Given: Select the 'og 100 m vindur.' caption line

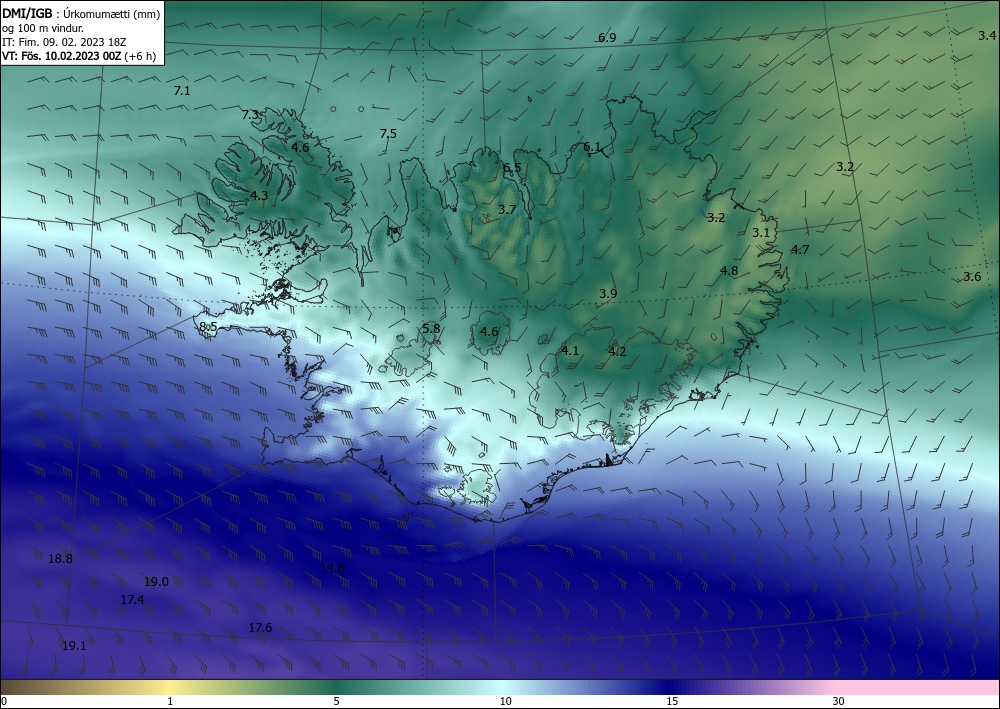Looking at the screenshot, I should (x=43, y=28).
